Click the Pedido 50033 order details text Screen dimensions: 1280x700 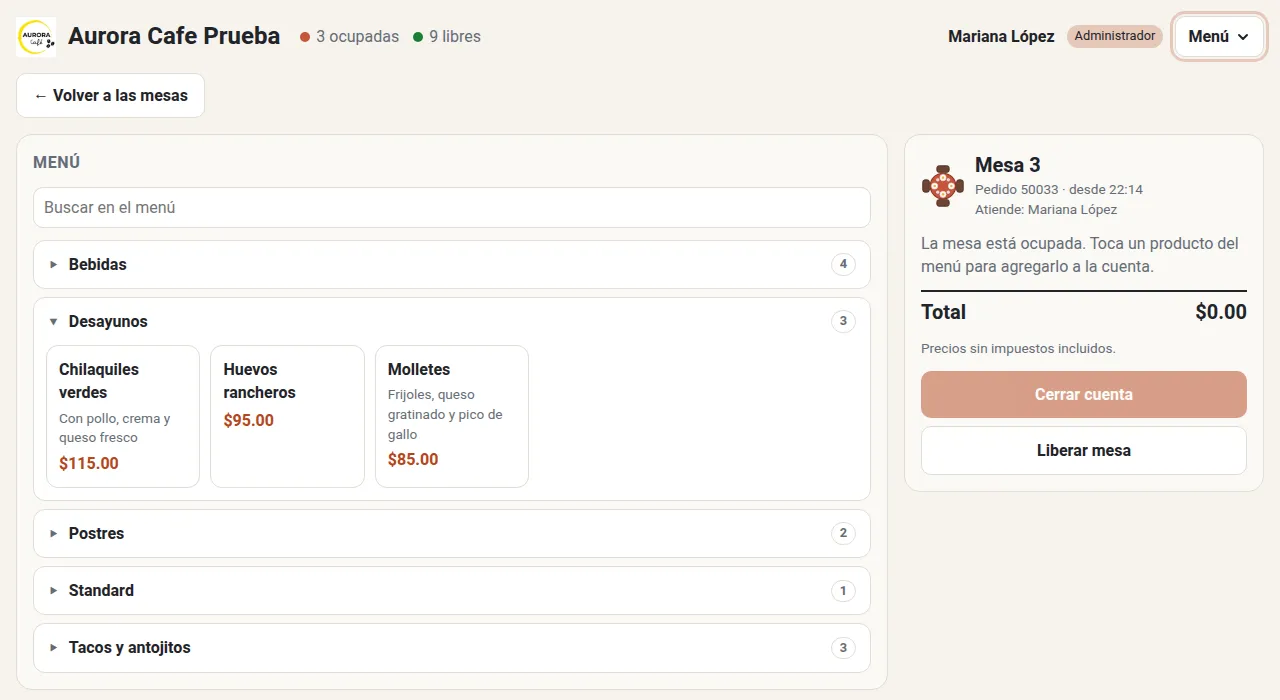(1059, 190)
